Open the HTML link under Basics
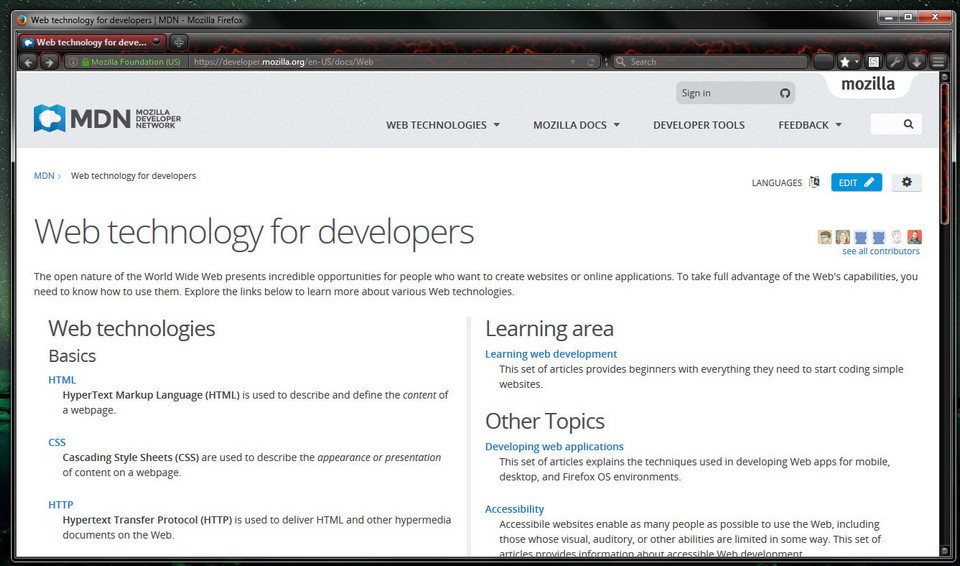Screen dimensions: 960x566 pos(62,380)
